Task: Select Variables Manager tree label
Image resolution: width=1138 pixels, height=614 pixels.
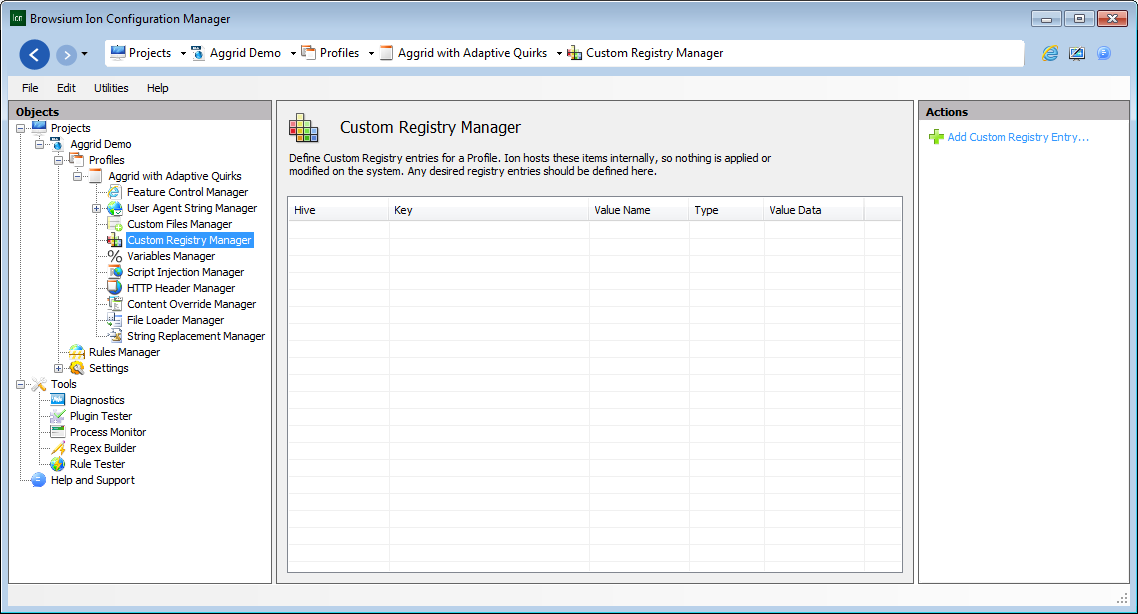Action: click(x=171, y=256)
